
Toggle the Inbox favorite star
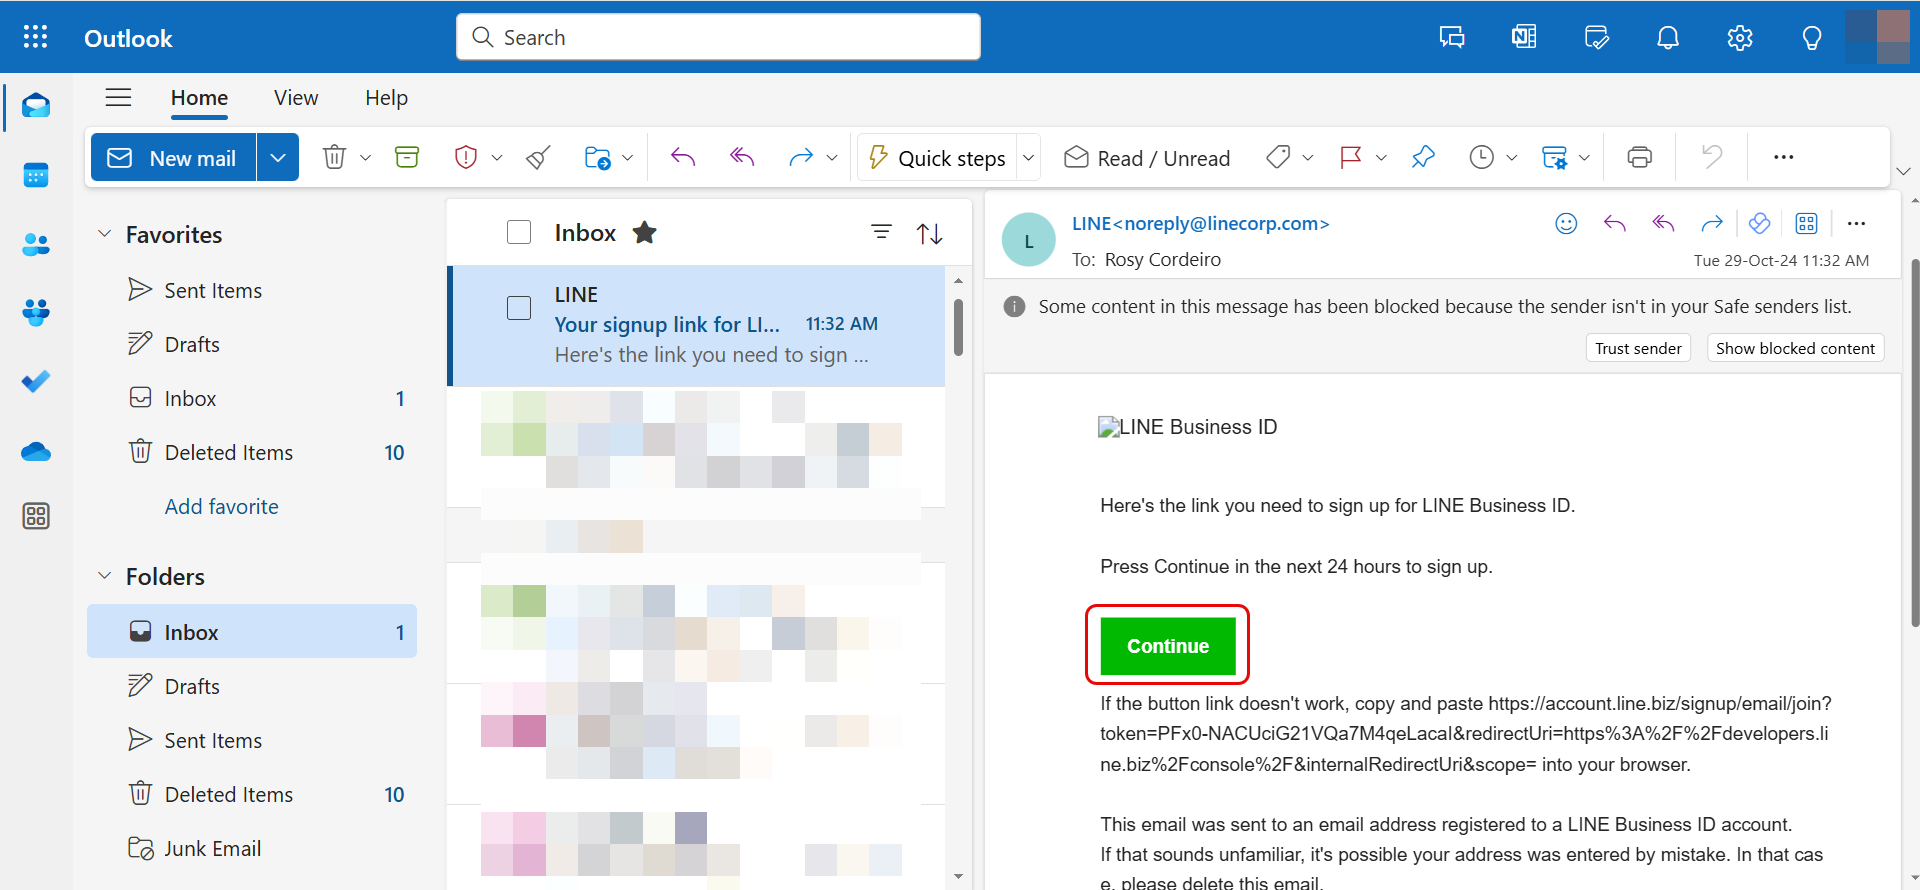(x=645, y=233)
